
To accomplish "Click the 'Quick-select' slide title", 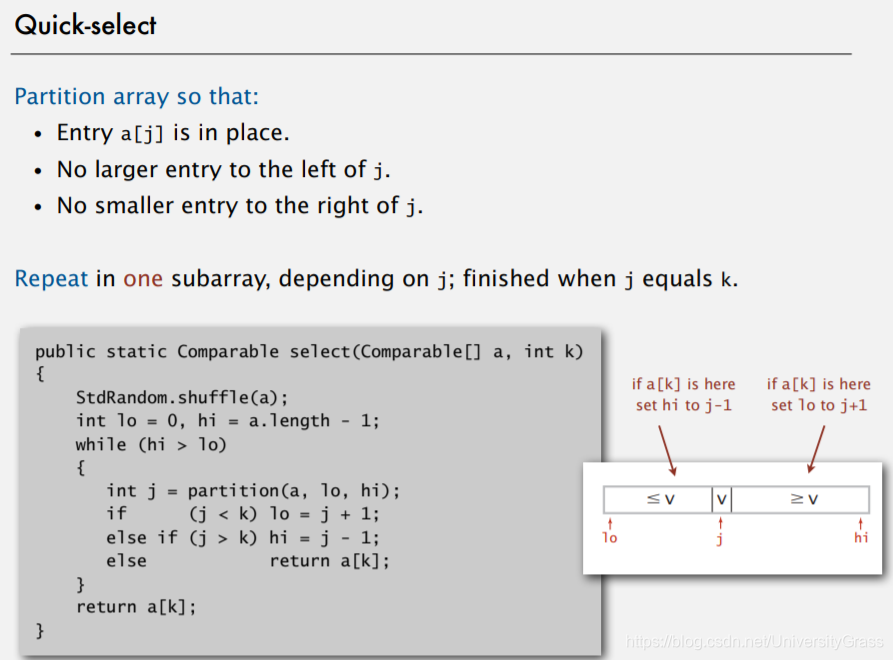I will pos(85,26).
